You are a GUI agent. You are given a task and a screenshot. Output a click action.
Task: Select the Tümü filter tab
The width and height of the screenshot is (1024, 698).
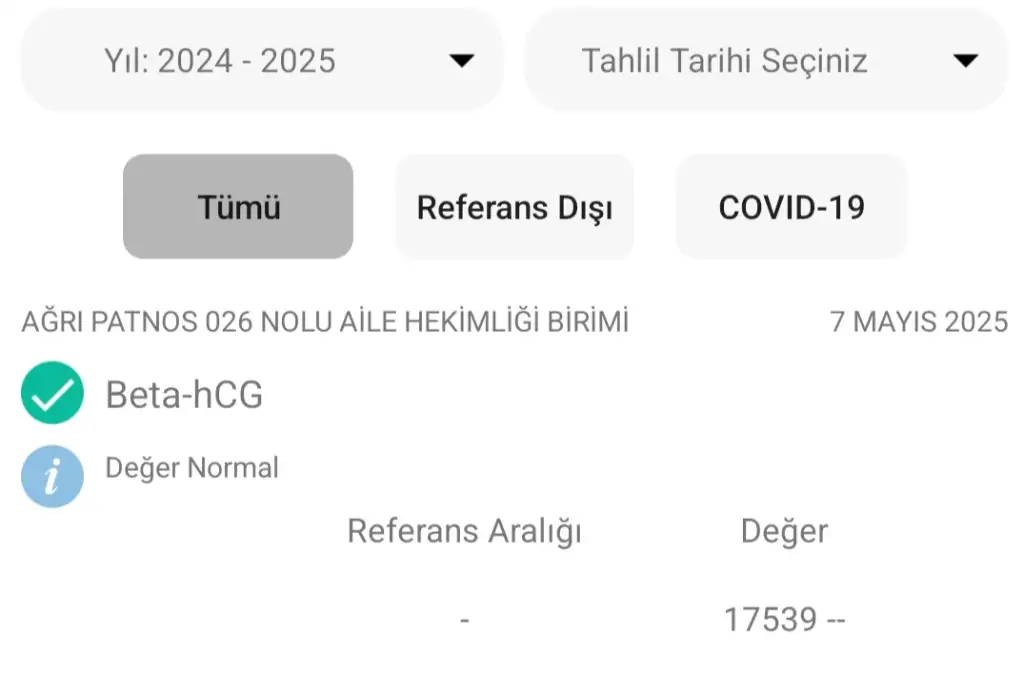click(238, 207)
